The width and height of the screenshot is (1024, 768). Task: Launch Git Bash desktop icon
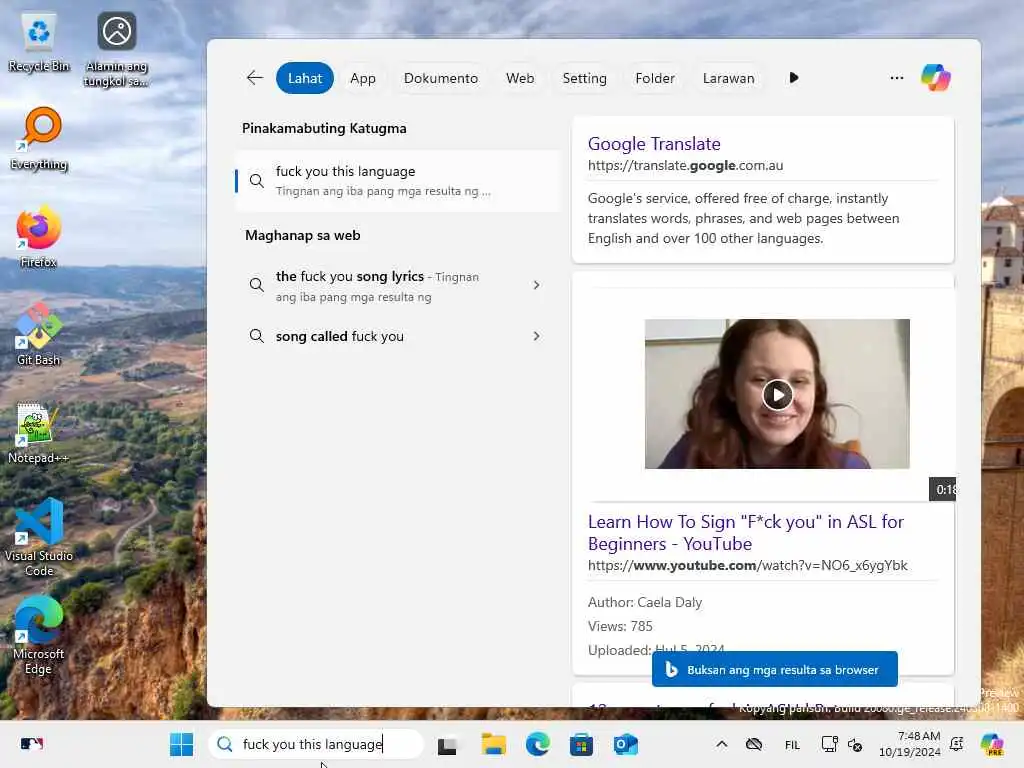point(39,334)
